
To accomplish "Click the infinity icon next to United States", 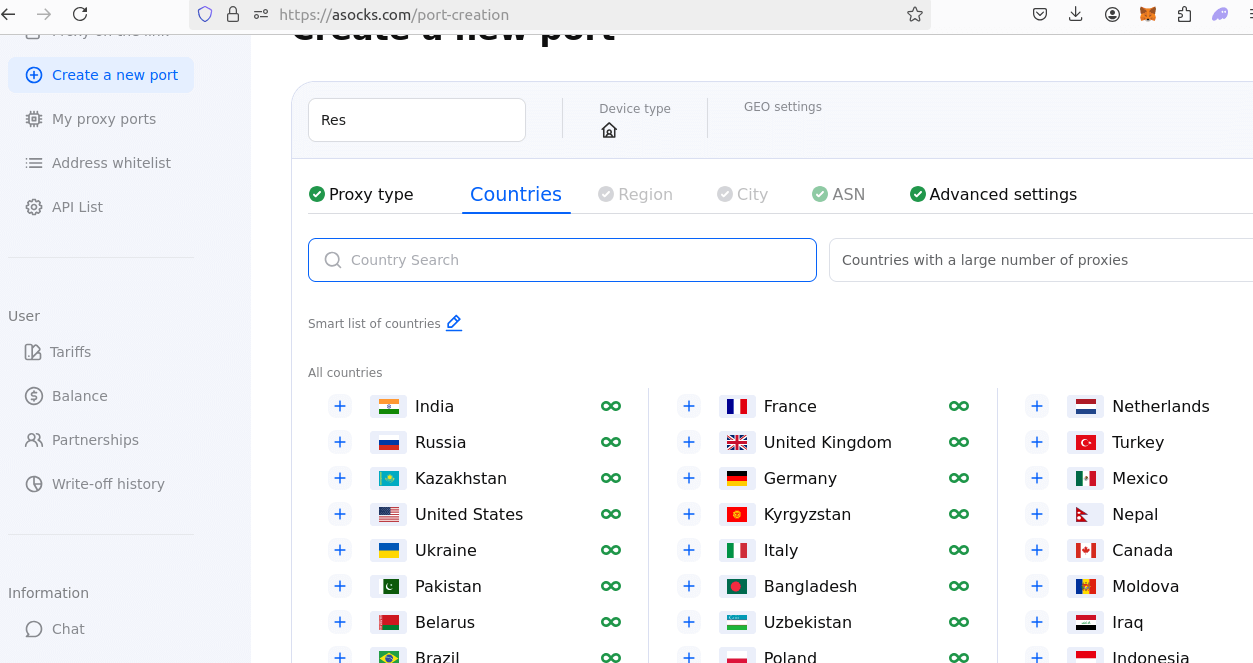I will tap(610, 514).
